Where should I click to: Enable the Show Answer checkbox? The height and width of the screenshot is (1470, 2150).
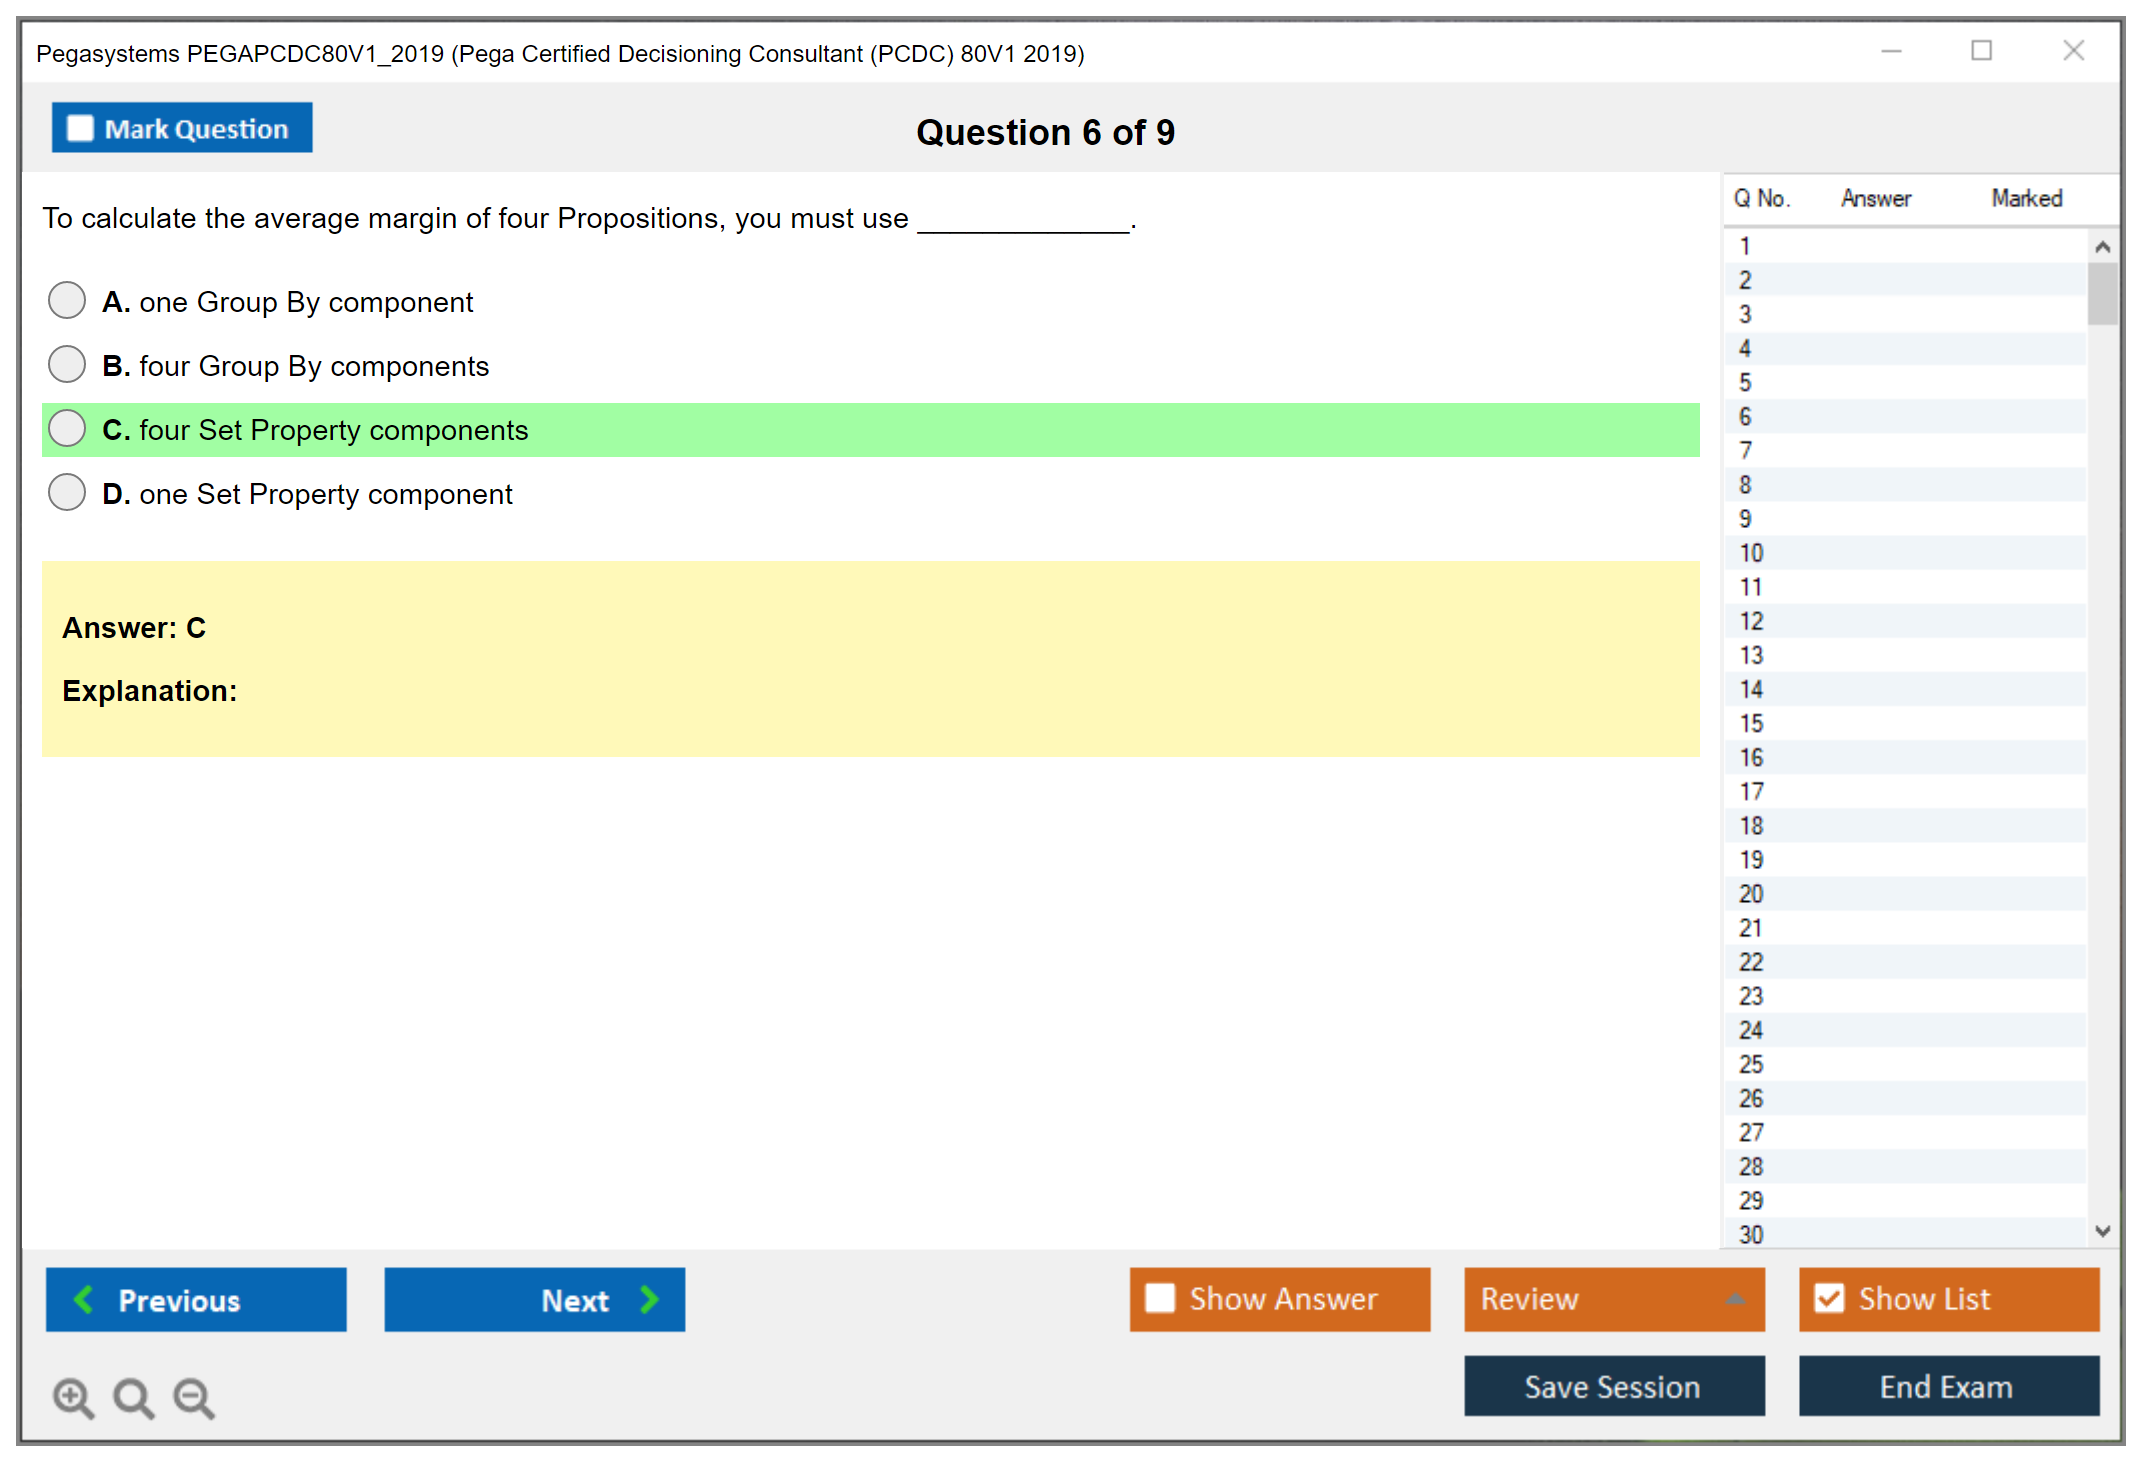coord(1160,1298)
